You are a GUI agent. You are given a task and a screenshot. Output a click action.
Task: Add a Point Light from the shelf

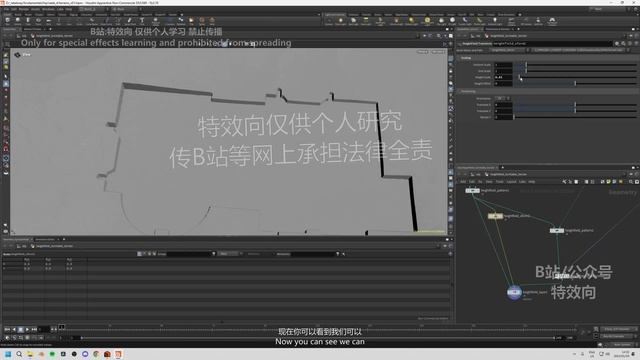click(x=340, y=20)
